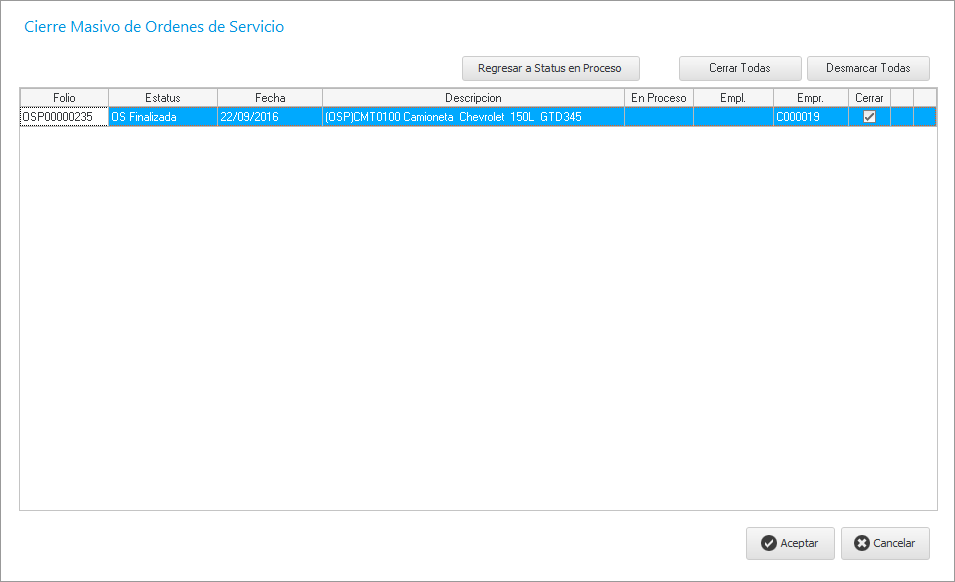The width and height of the screenshot is (955, 582).
Task: Click the Descripcion column header
Action: (473, 98)
